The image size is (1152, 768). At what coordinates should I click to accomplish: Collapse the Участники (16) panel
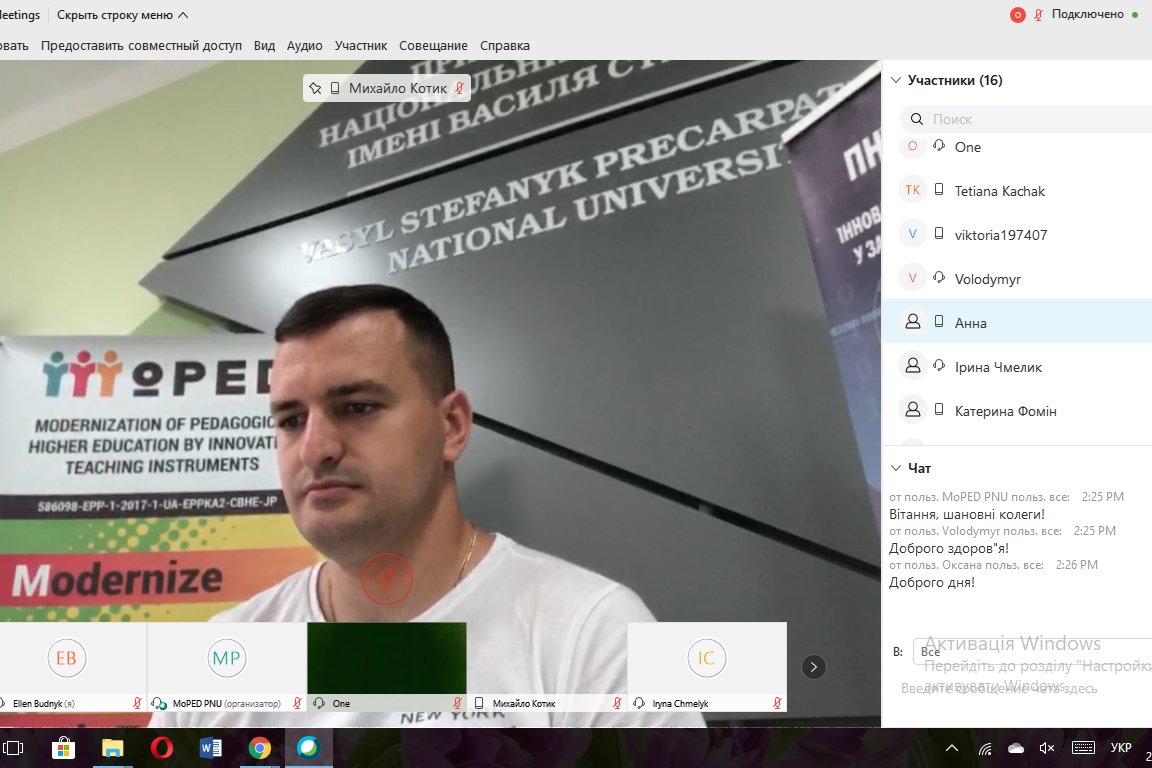click(x=896, y=80)
